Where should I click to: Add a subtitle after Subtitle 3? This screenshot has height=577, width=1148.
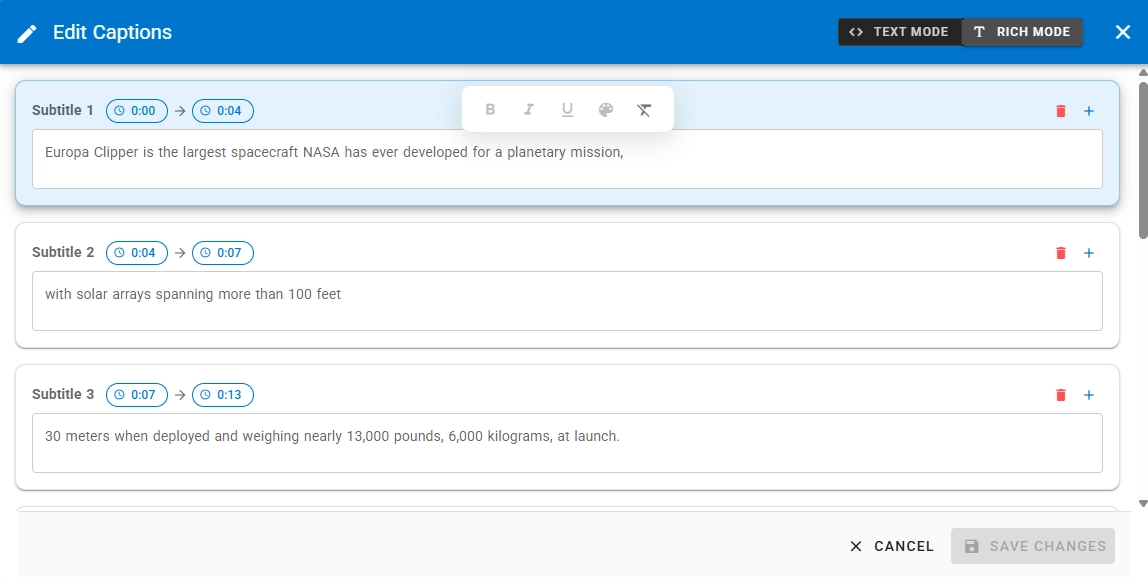[x=1089, y=395]
